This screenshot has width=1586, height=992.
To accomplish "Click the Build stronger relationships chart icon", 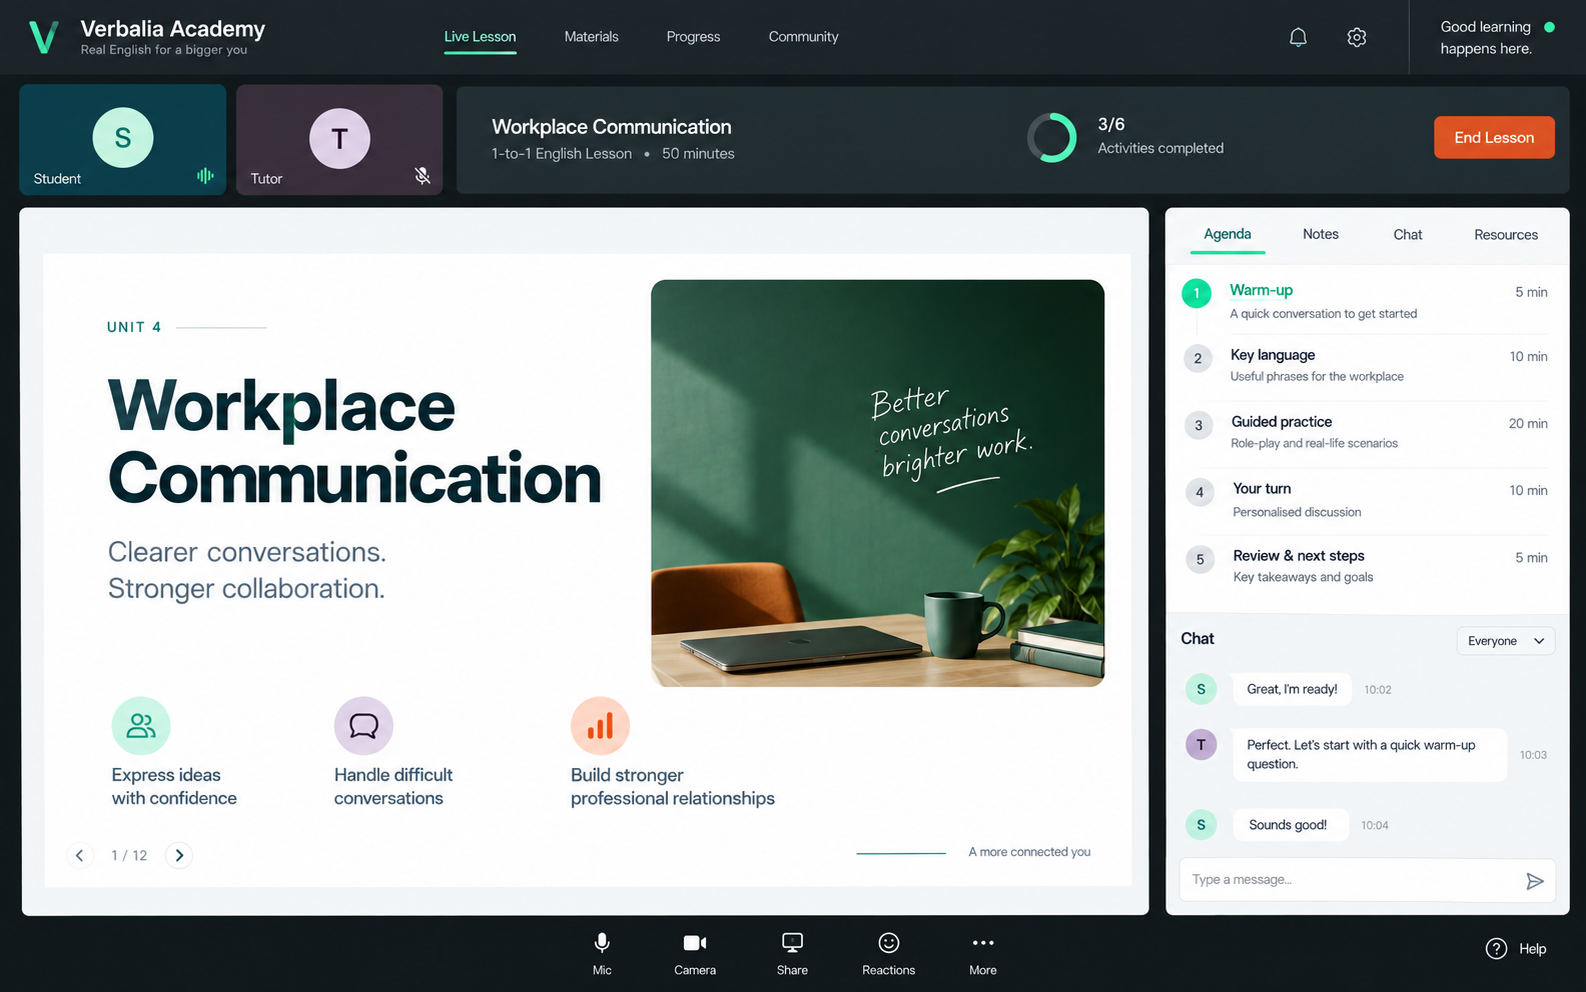I will pyautogui.click(x=600, y=726).
